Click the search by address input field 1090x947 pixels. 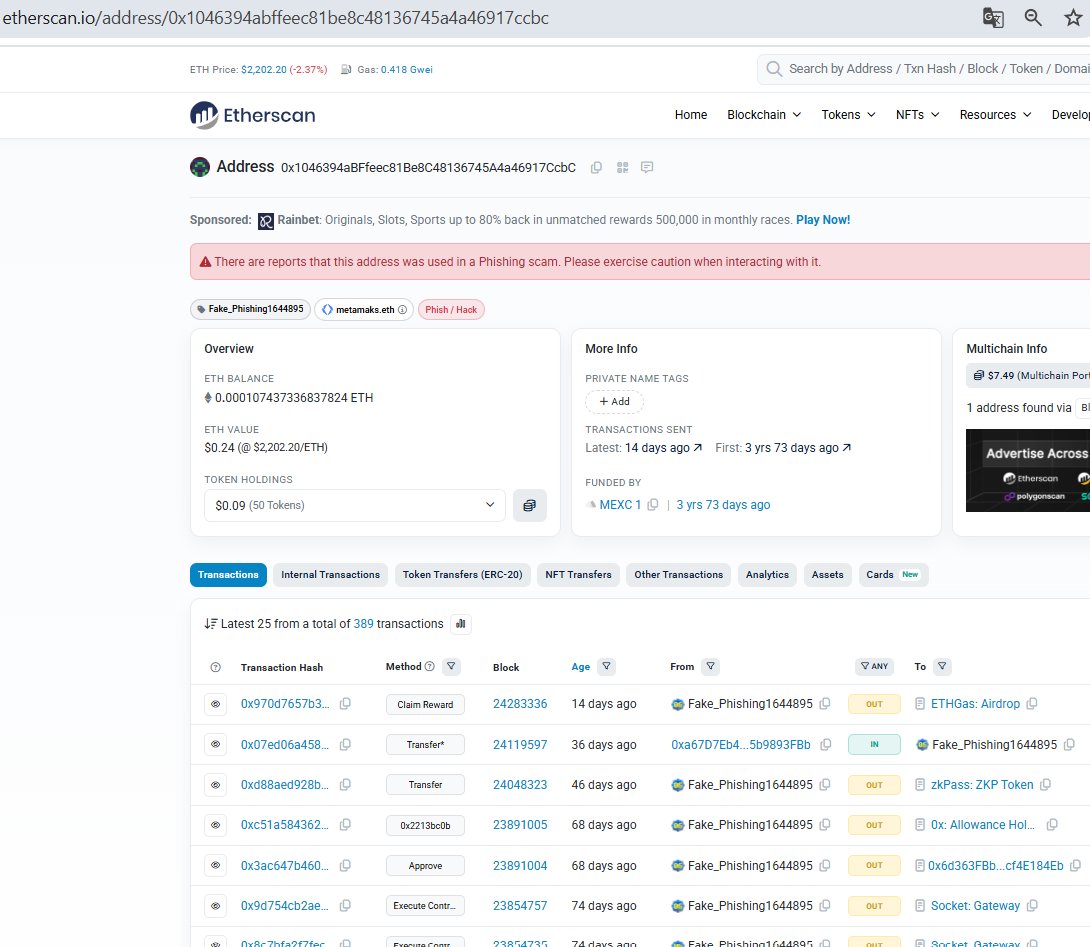pos(925,69)
